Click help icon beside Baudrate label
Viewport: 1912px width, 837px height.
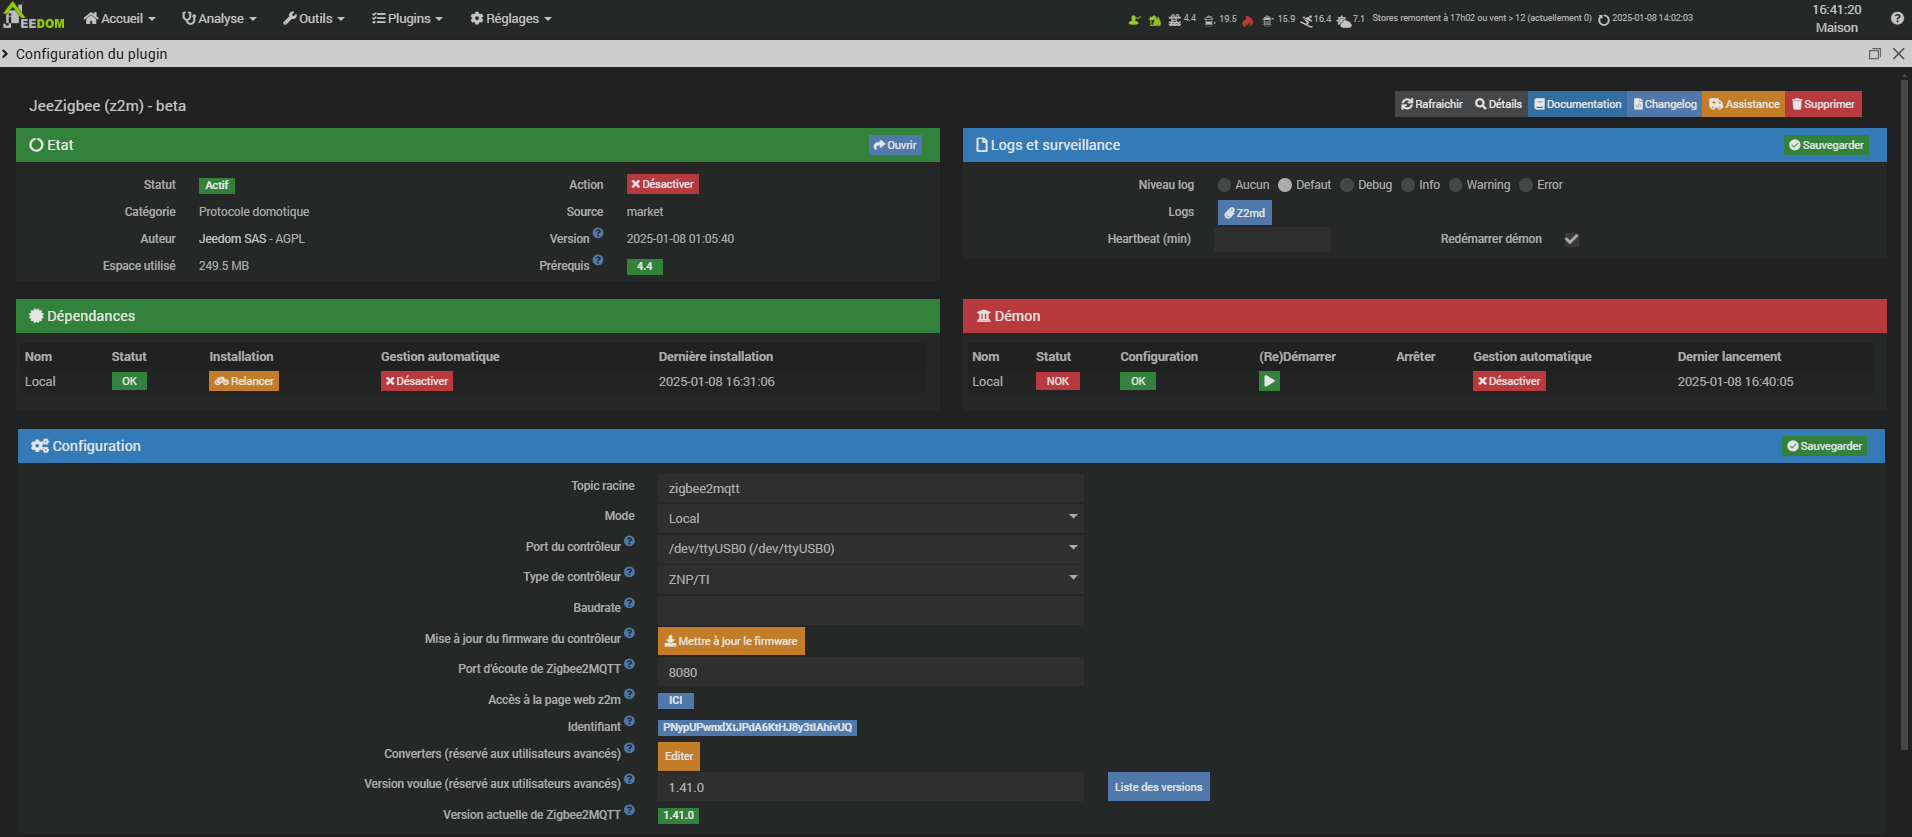click(629, 603)
